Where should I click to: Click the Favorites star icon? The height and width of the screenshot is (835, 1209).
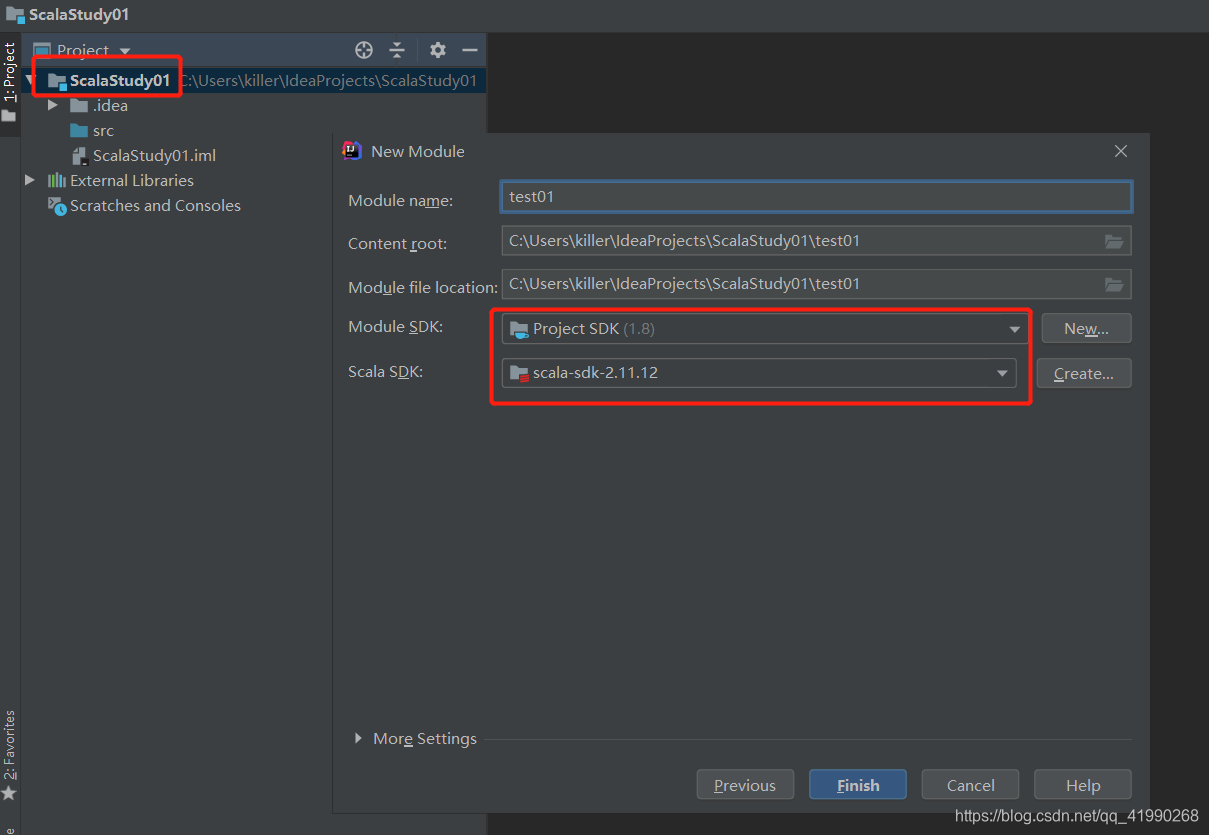pyautogui.click(x=9, y=793)
